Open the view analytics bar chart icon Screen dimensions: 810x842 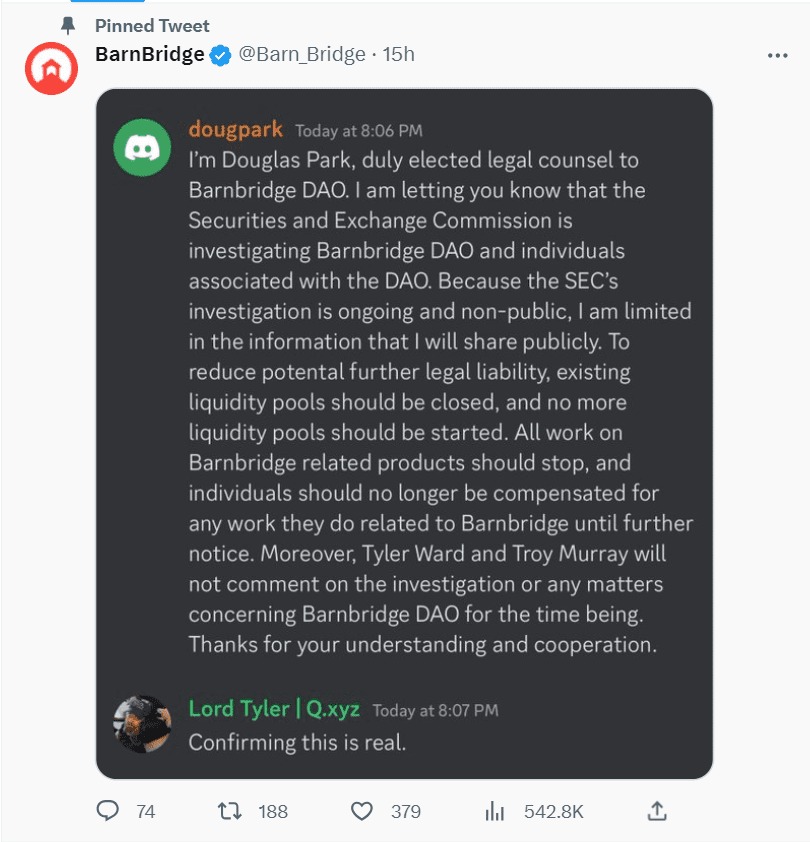(494, 811)
